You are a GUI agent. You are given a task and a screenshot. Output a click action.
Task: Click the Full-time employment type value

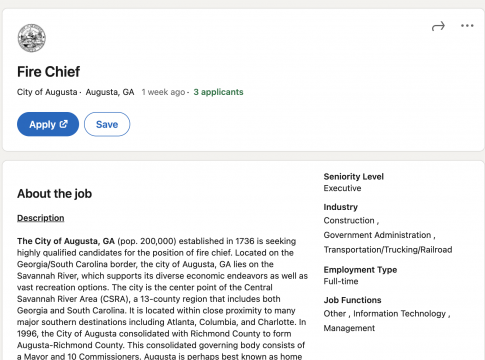[x=341, y=281]
